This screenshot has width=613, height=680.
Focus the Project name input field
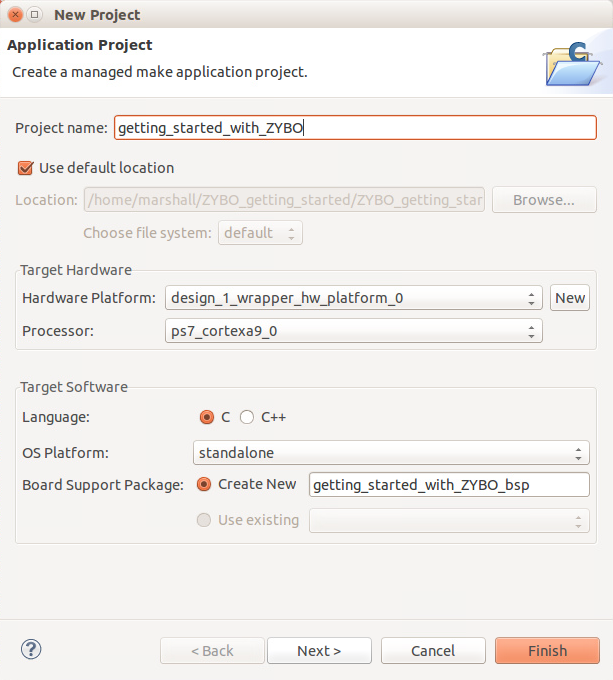(355, 128)
